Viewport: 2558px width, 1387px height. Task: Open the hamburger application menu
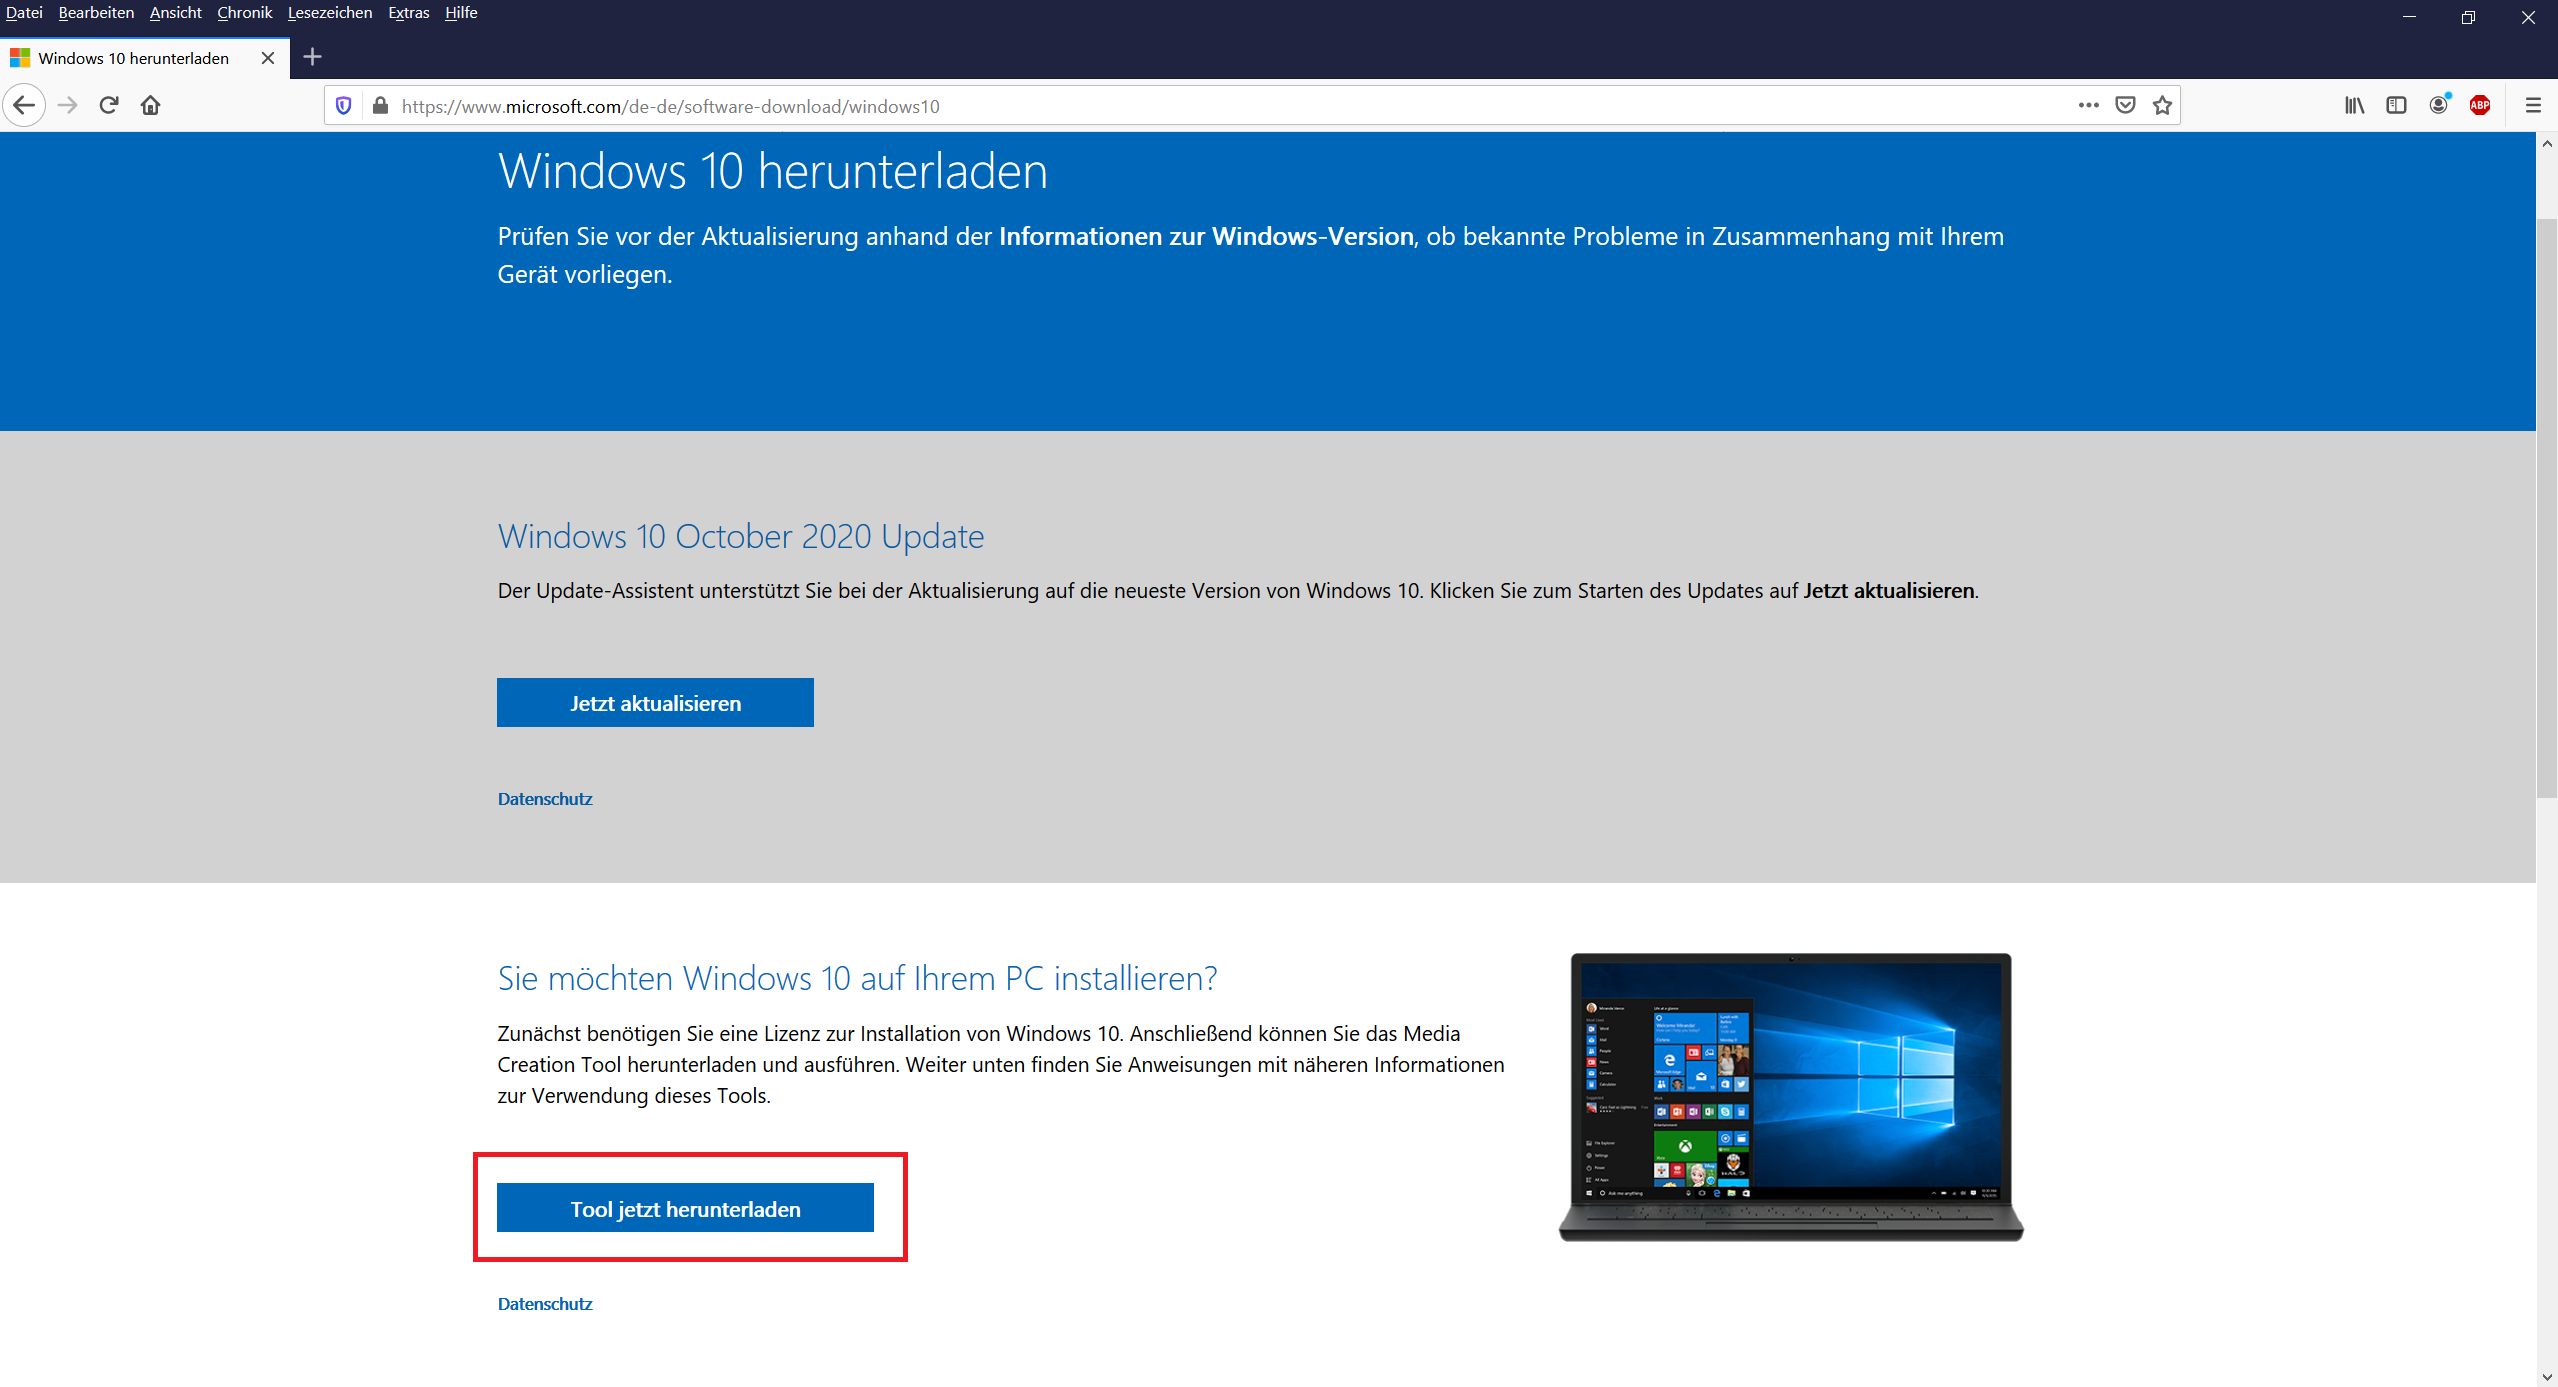tap(2533, 105)
